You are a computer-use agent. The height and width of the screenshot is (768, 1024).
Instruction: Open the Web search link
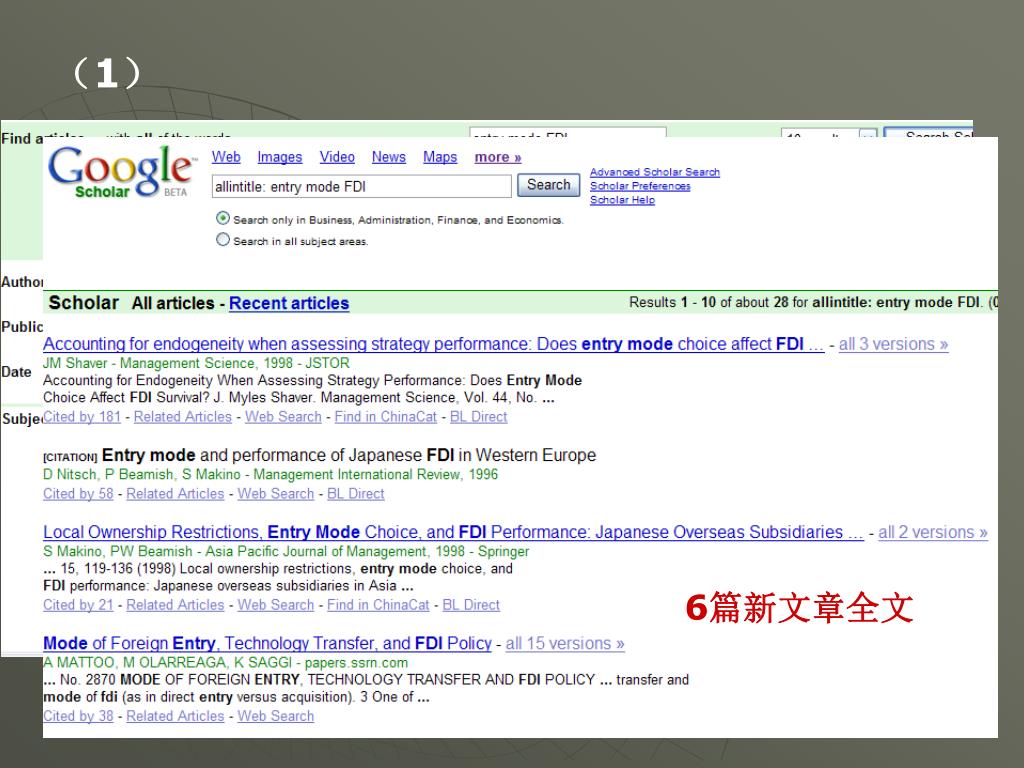click(226, 157)
